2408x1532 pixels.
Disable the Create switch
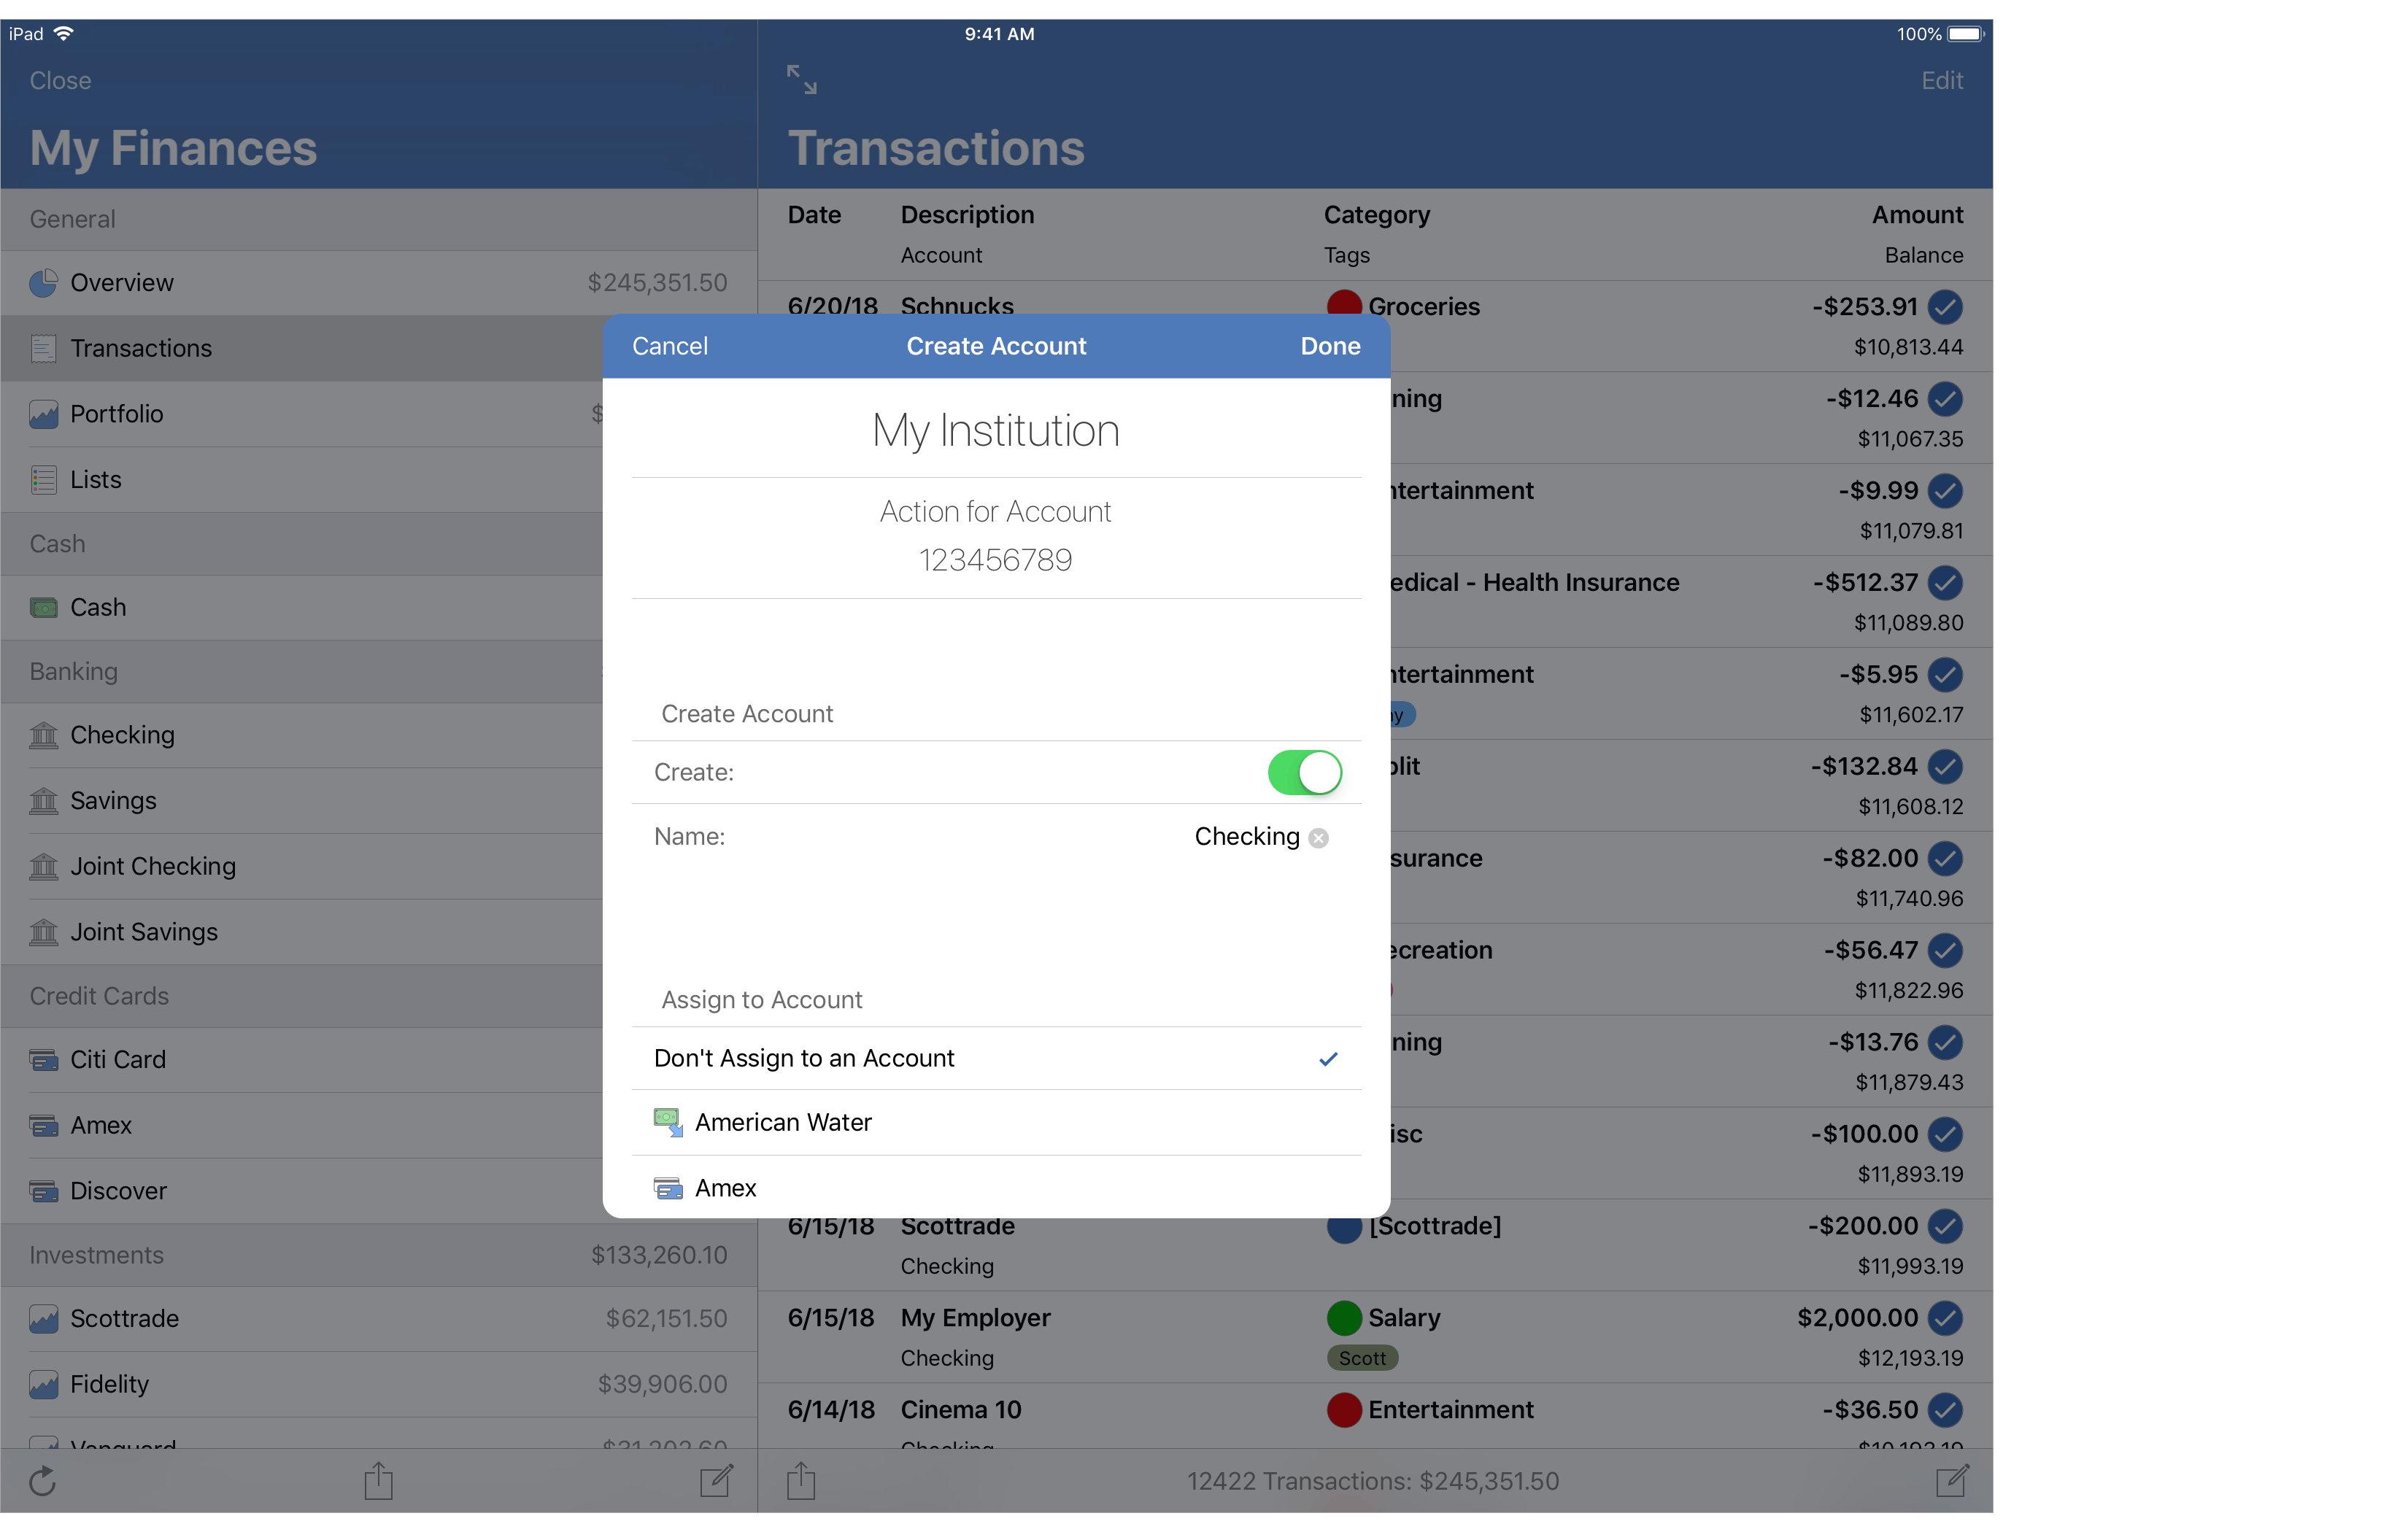click(1303, 772)
